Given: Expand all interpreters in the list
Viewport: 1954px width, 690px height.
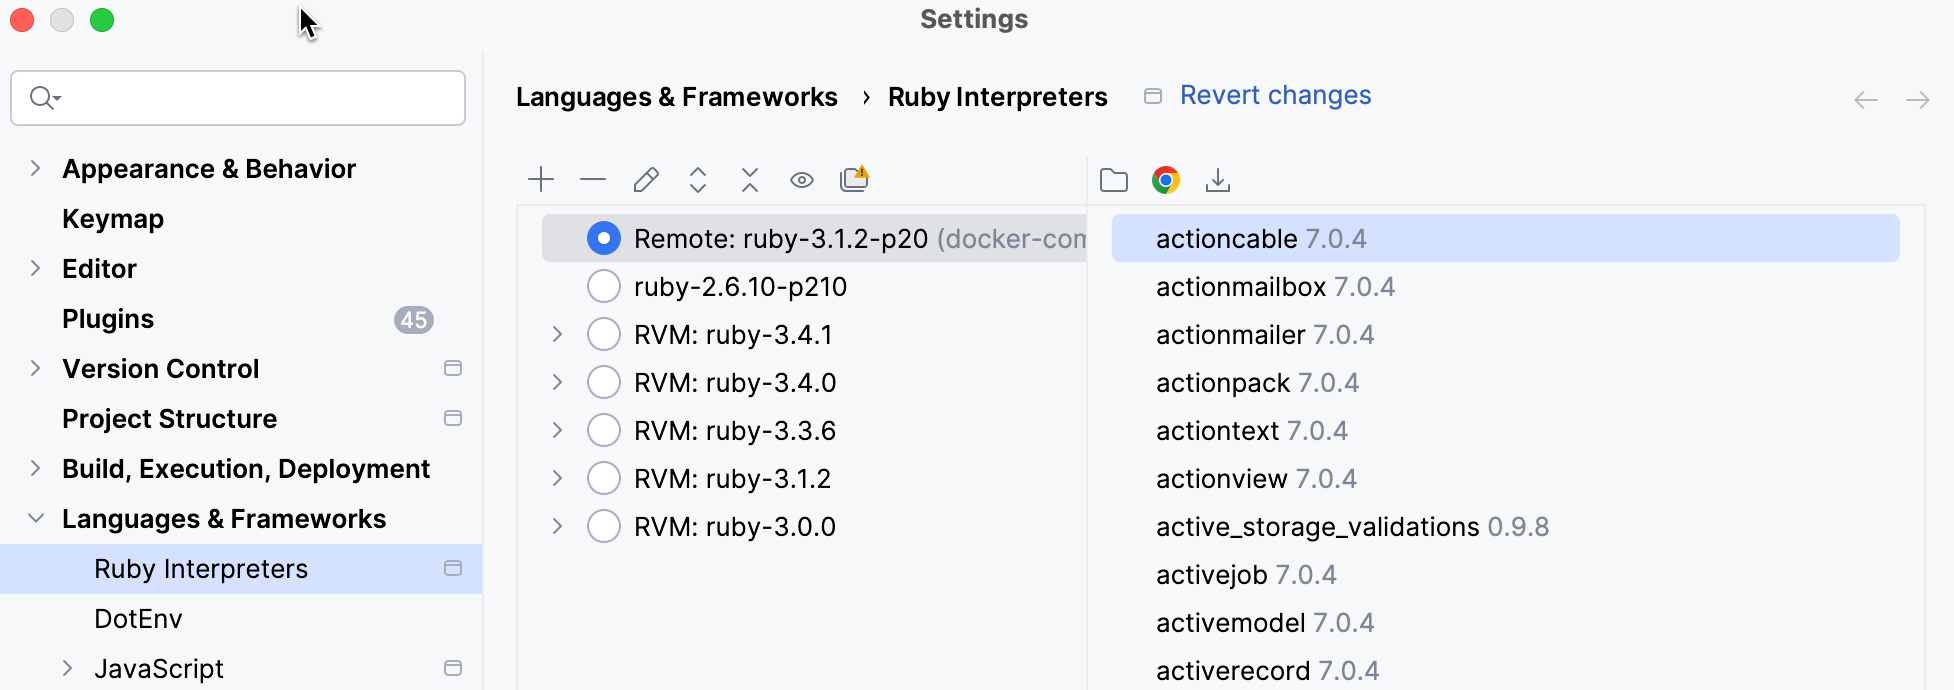Looking at the screenshot, I should tap(697, 179).
